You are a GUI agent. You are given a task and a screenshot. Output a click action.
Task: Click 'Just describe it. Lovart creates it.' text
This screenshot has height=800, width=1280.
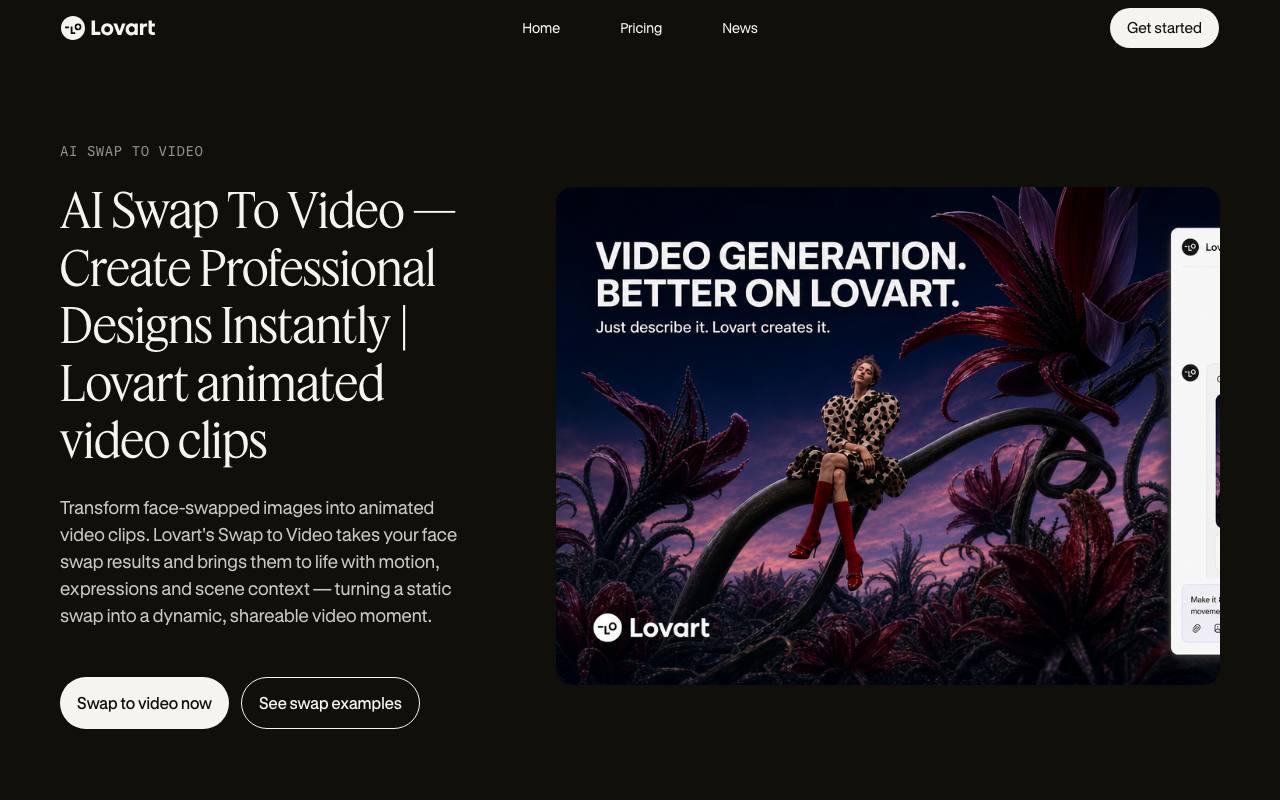point(713,327)
